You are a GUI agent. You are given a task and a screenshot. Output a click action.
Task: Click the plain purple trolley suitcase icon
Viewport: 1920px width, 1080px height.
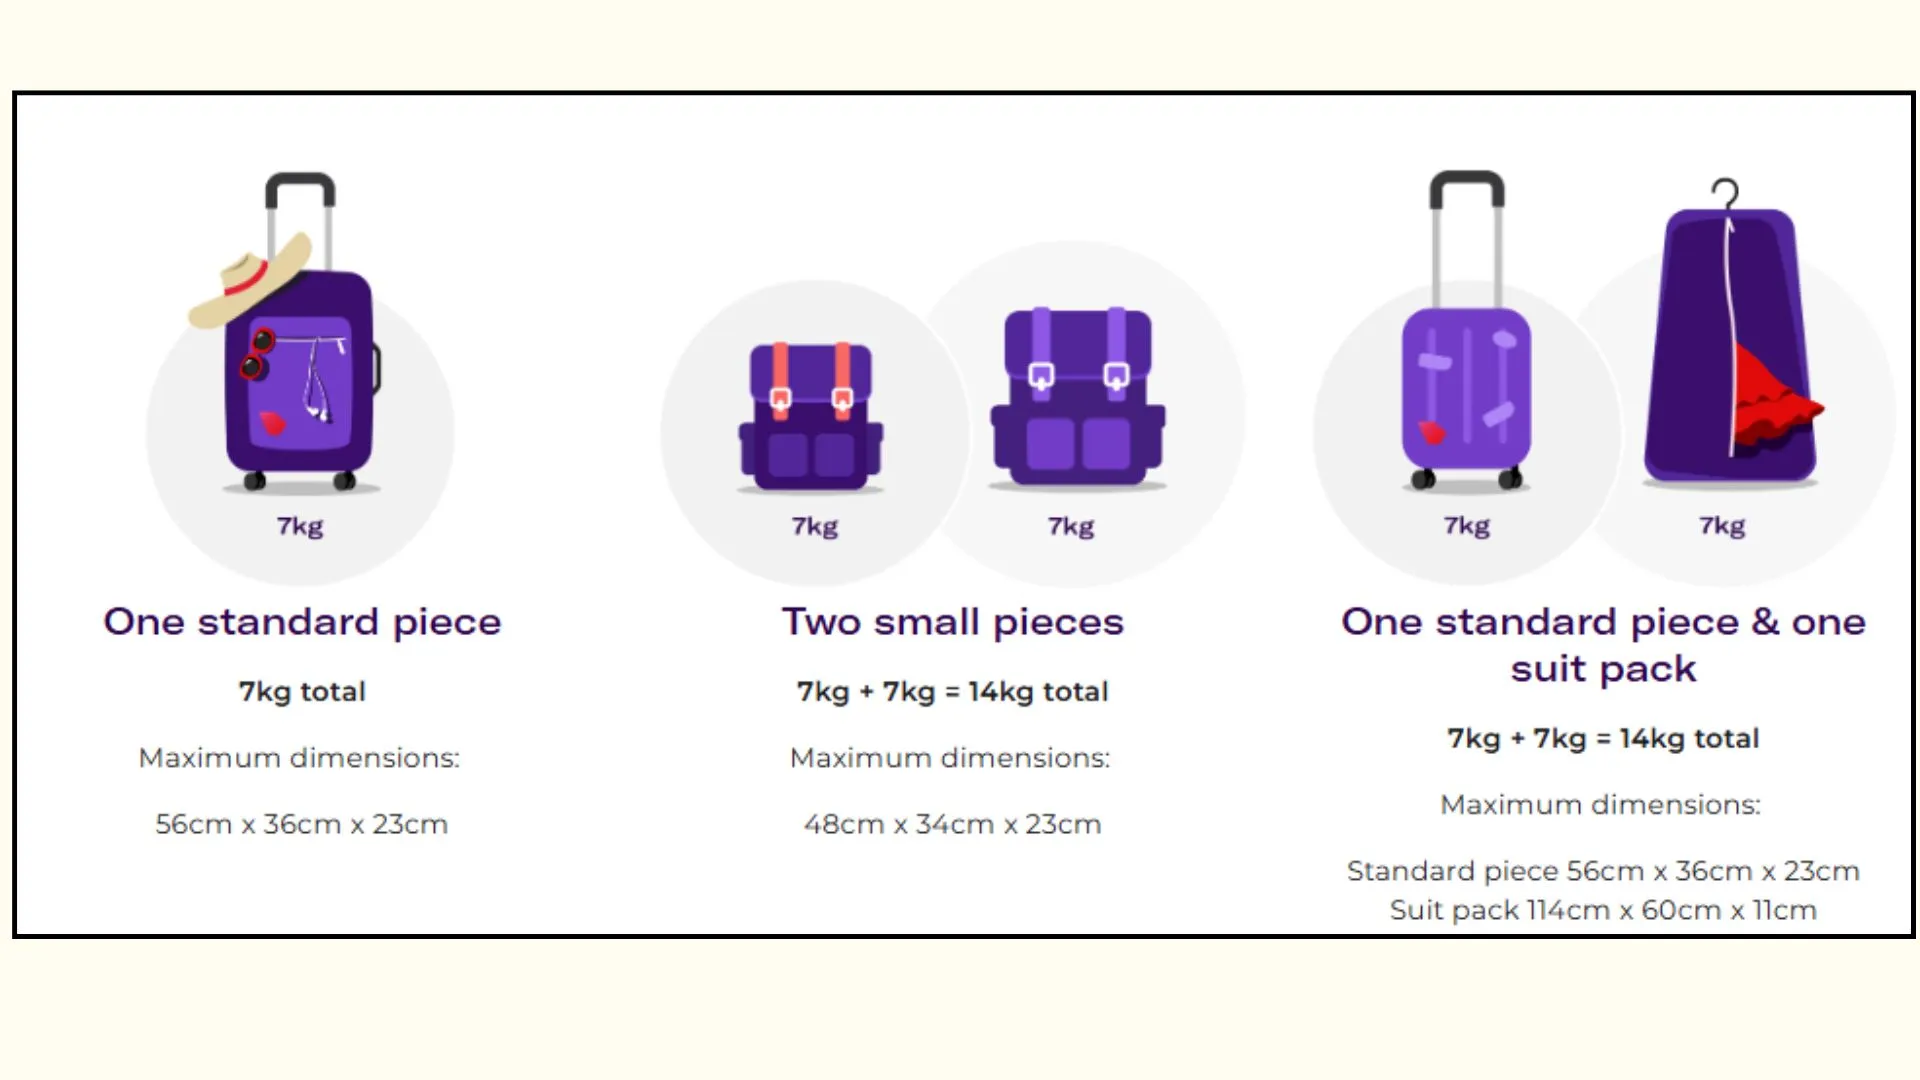pyautogui.click(x=1466, y=330)
